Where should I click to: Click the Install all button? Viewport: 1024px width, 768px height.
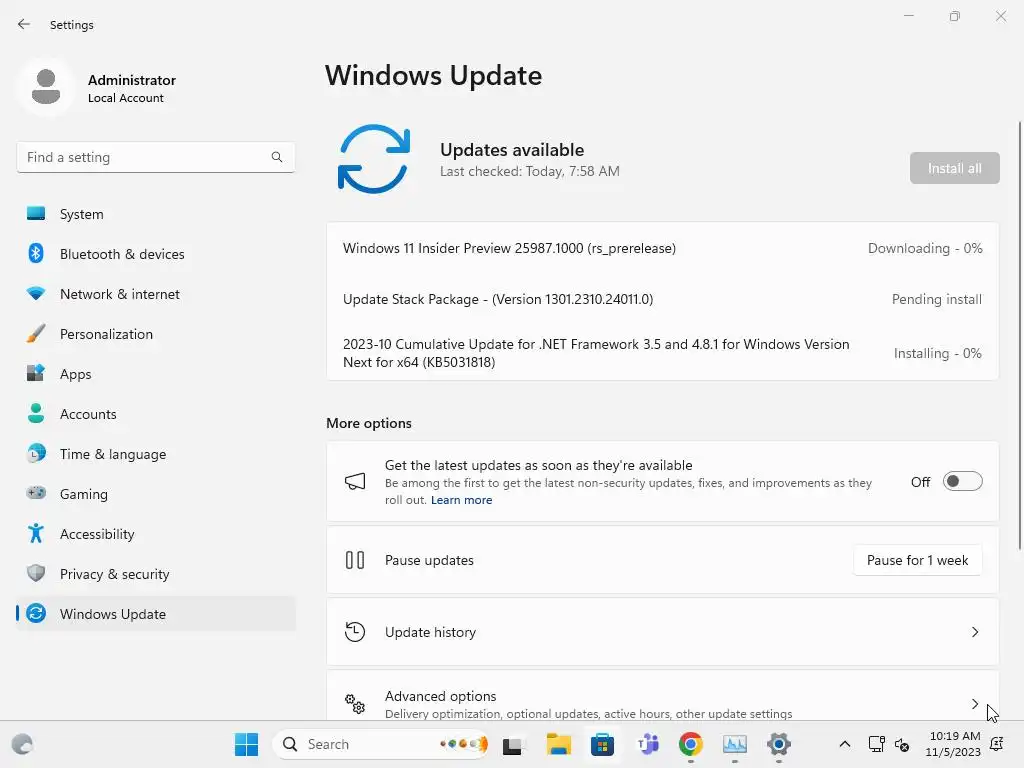pos(954,168)
